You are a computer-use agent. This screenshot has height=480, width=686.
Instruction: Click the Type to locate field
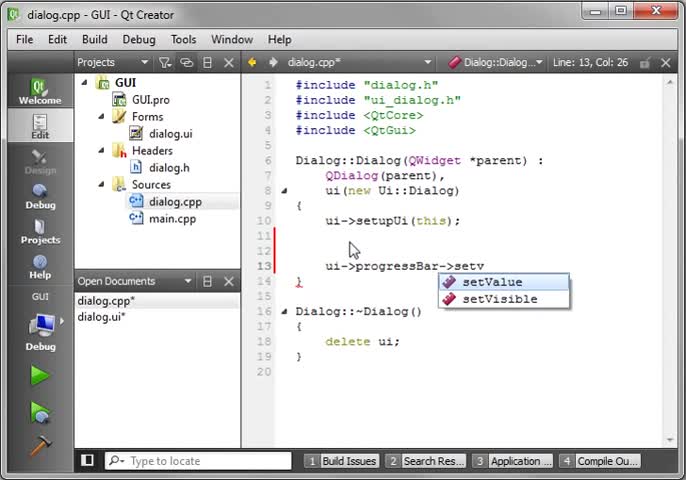tap(198, 461)
